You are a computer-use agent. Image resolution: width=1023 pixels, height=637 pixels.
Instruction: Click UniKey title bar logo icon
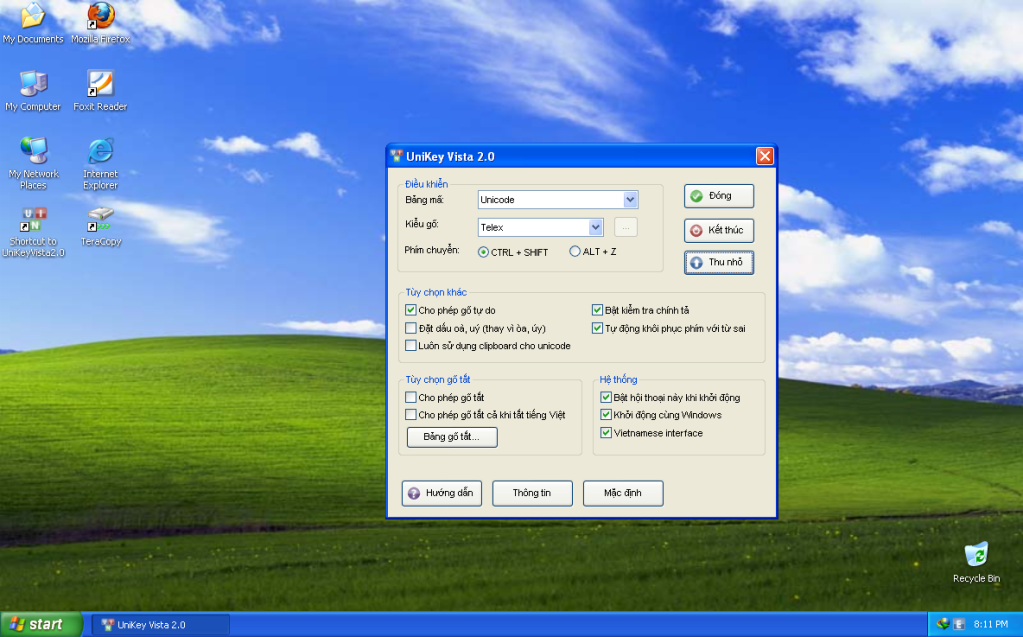pyautogui.click(x=397, y=156)
